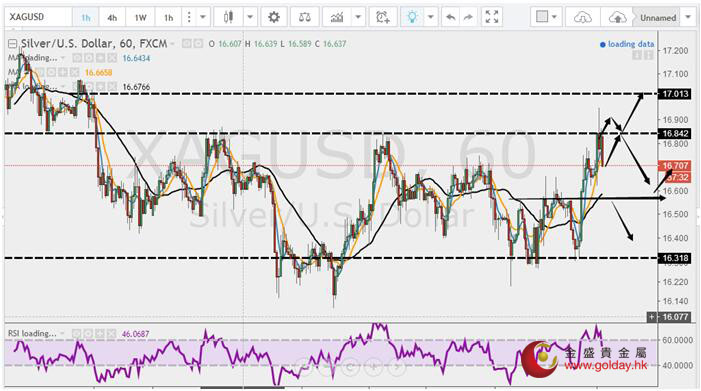The image size is (701, 391).
Task: Open the indicators chart icon
Action: (x=337, y=17)
